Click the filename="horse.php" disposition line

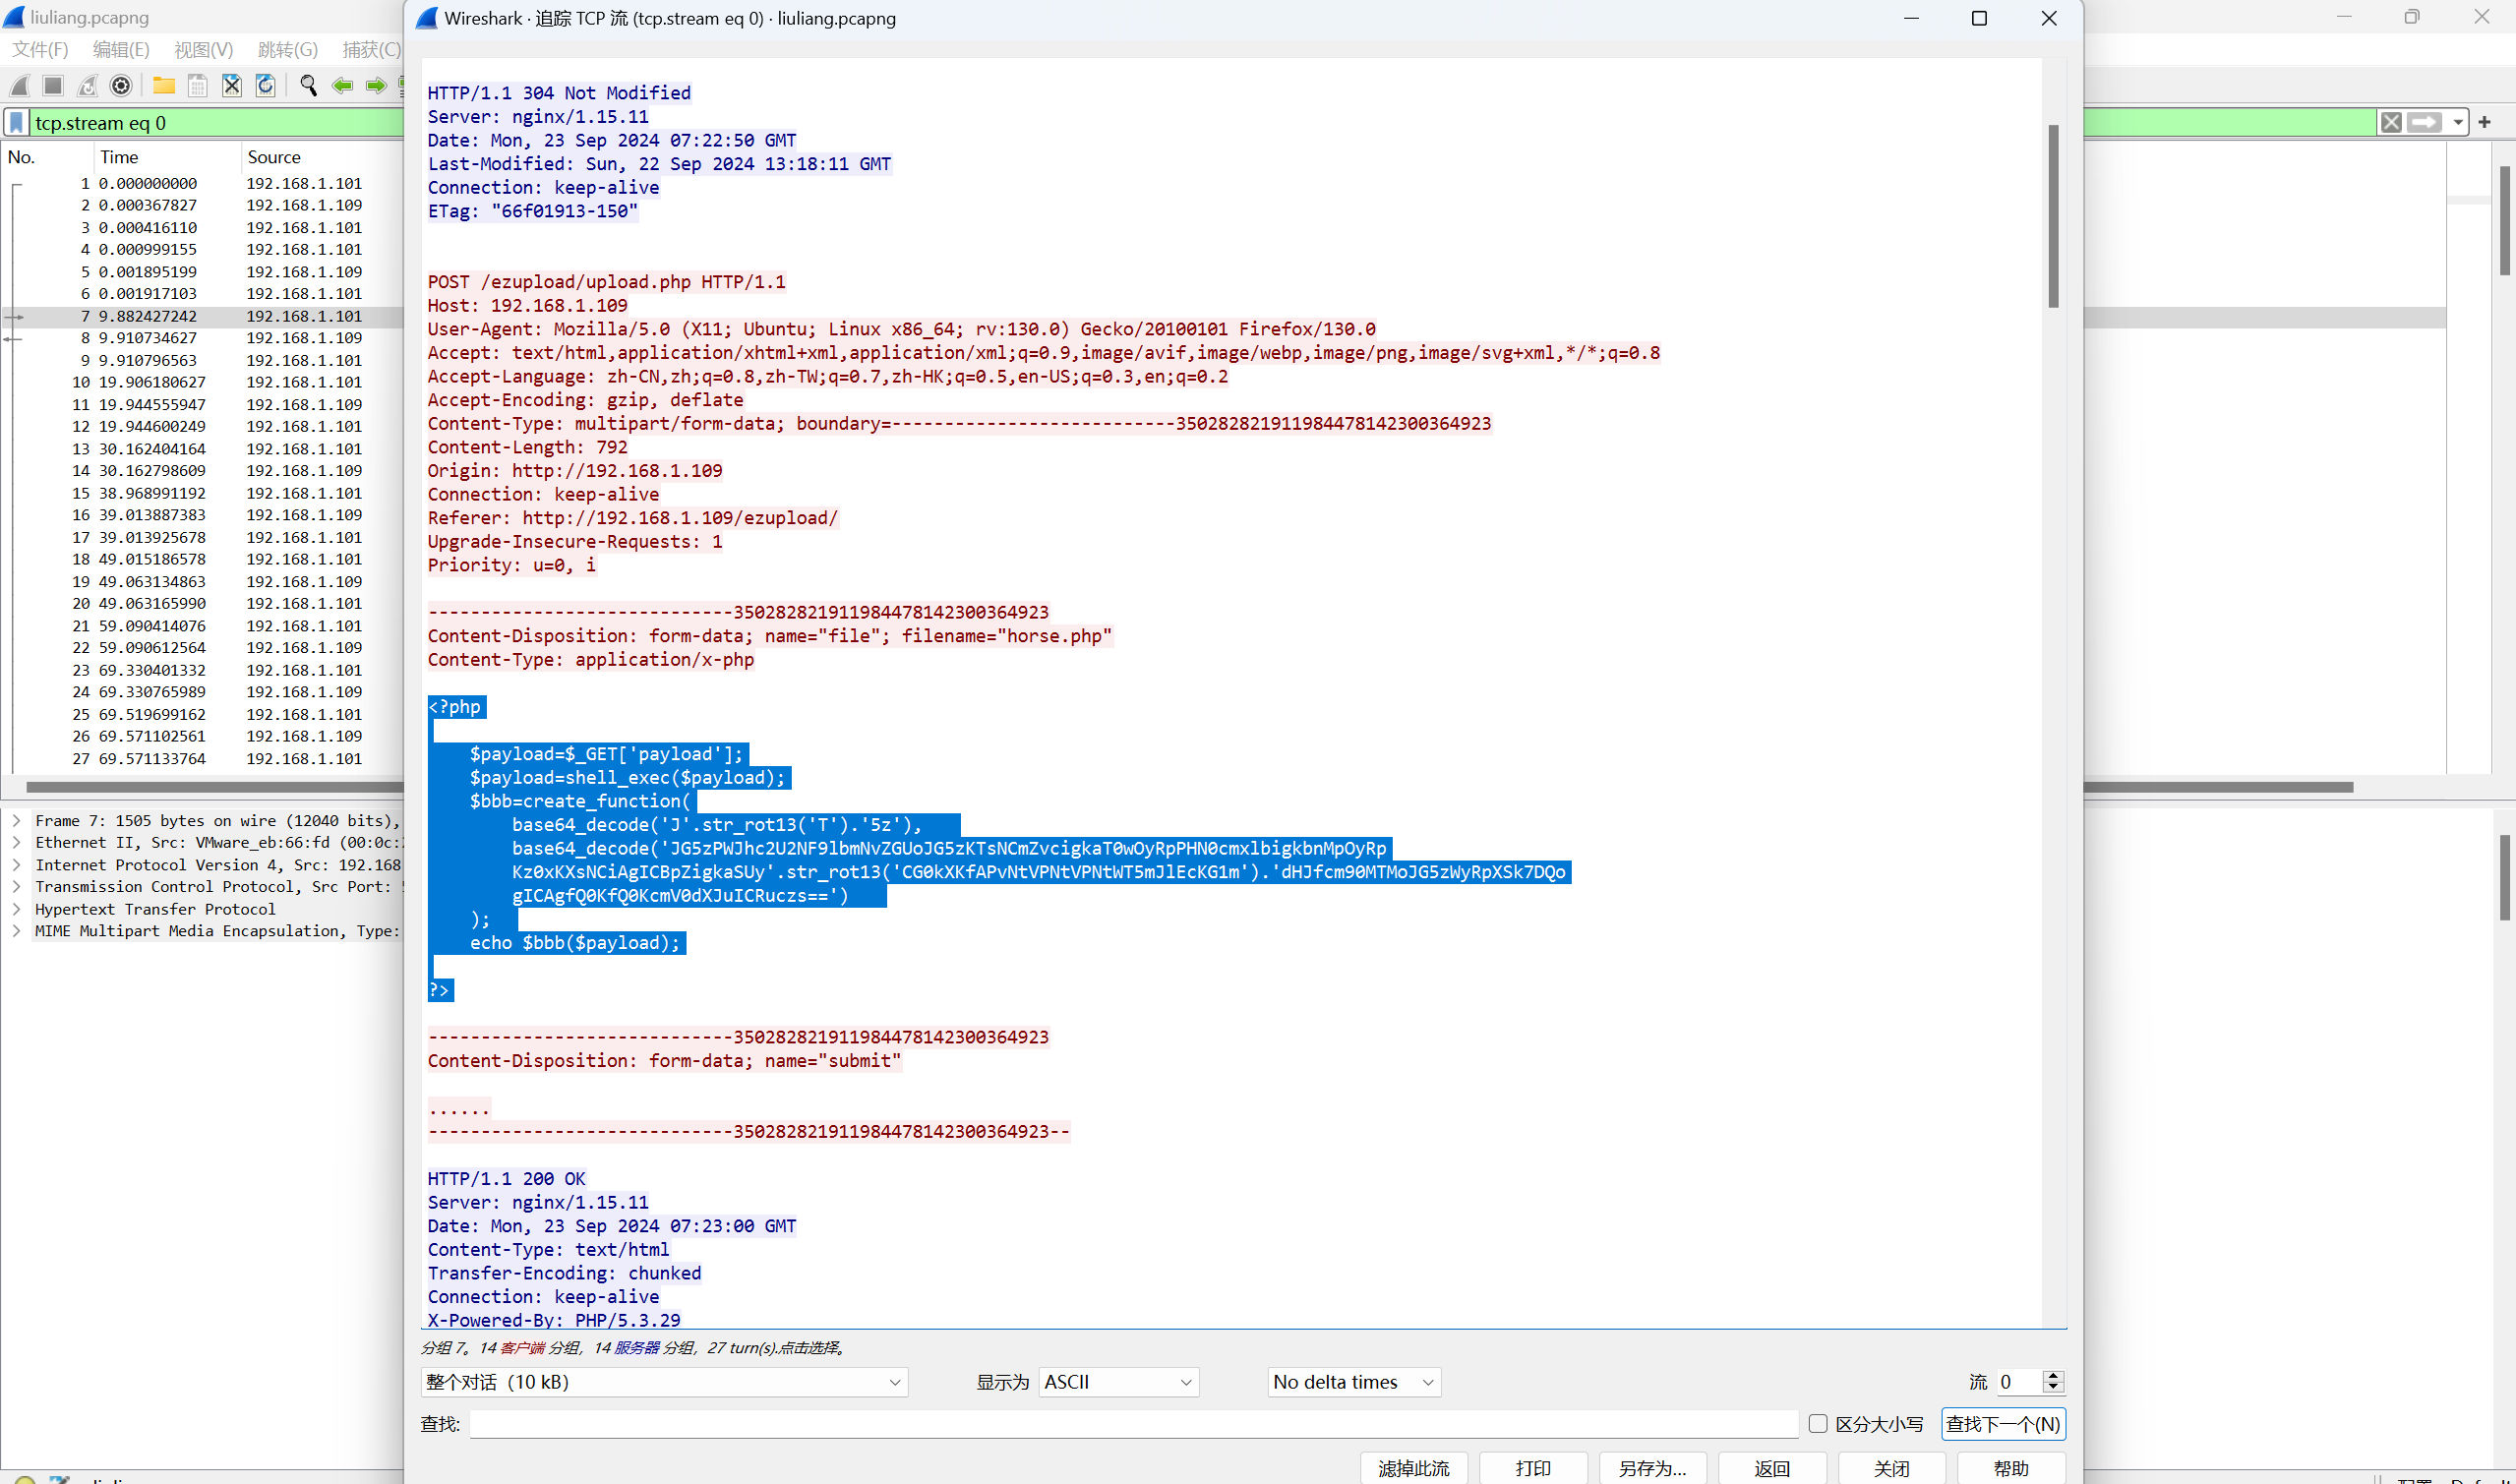(769, 636)
